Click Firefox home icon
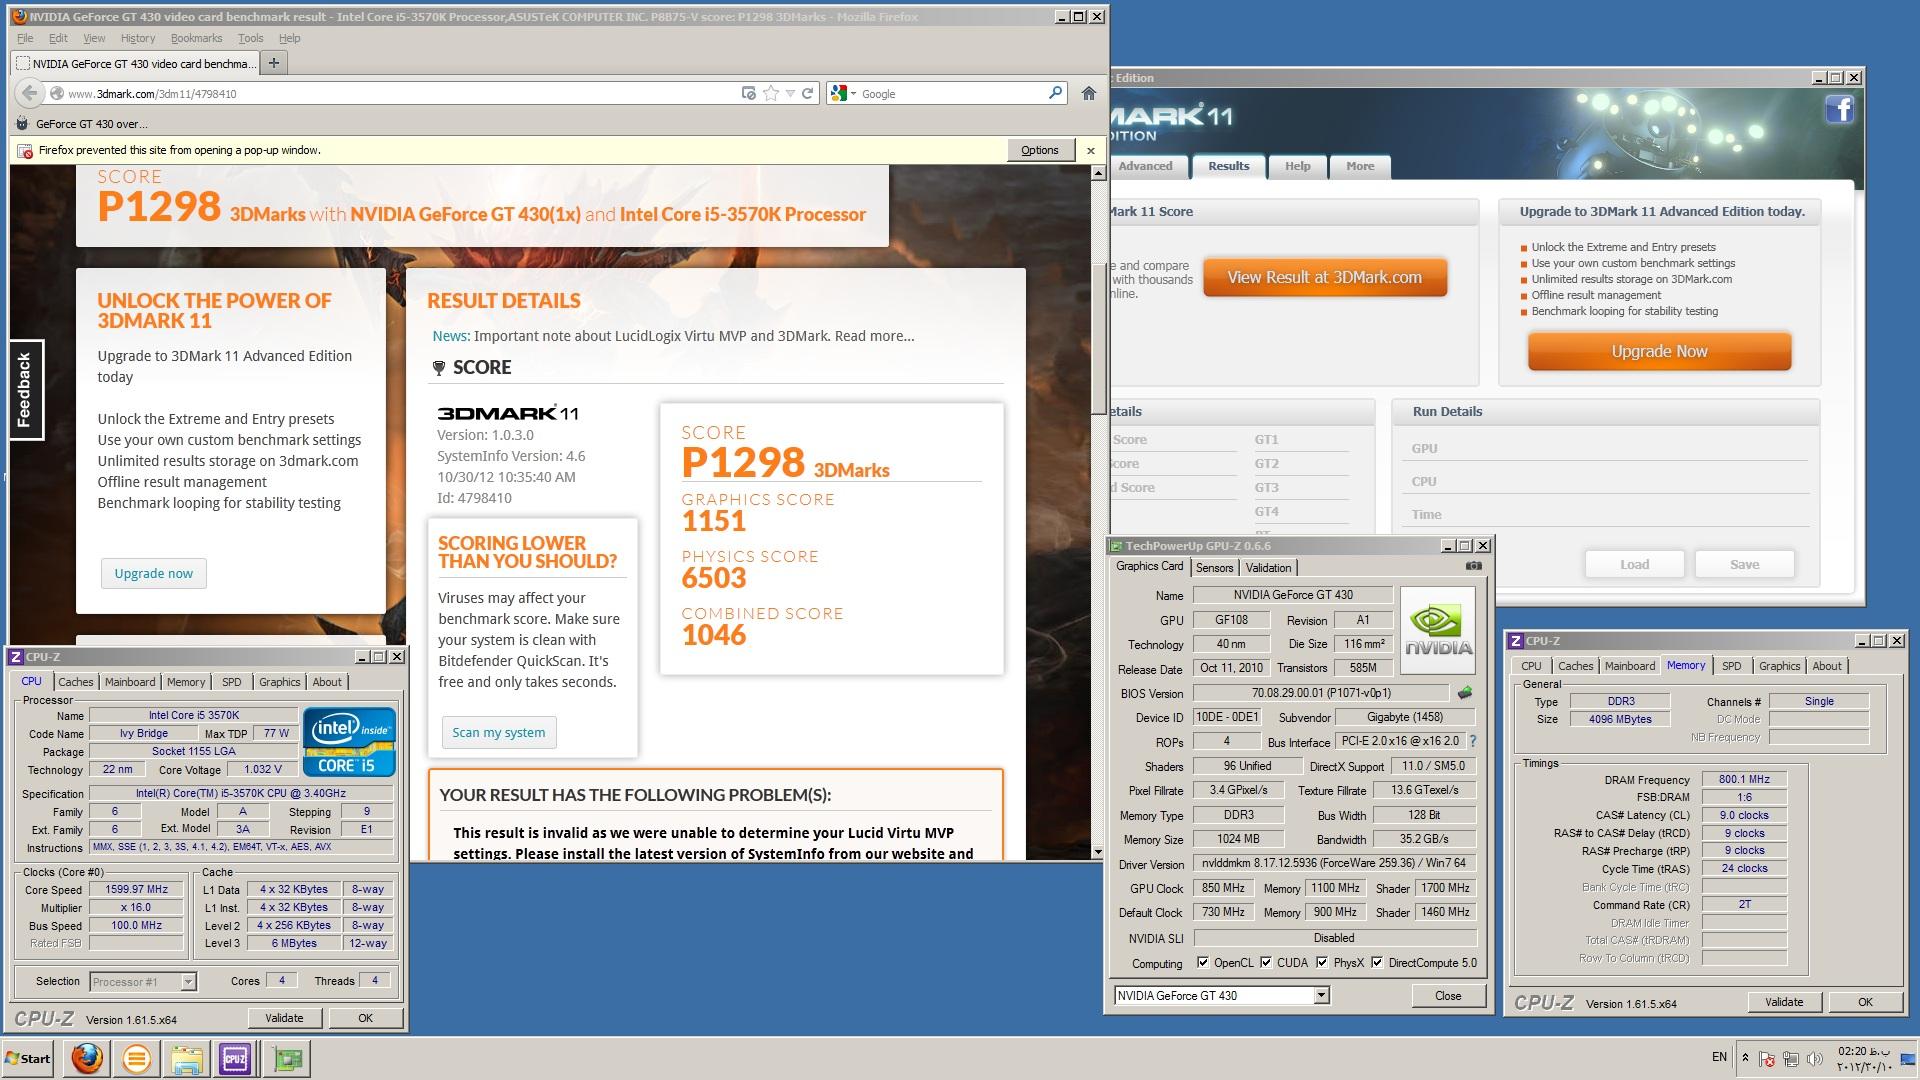The width and height of the screenshot is (1920, 1080). point(1089,93)
